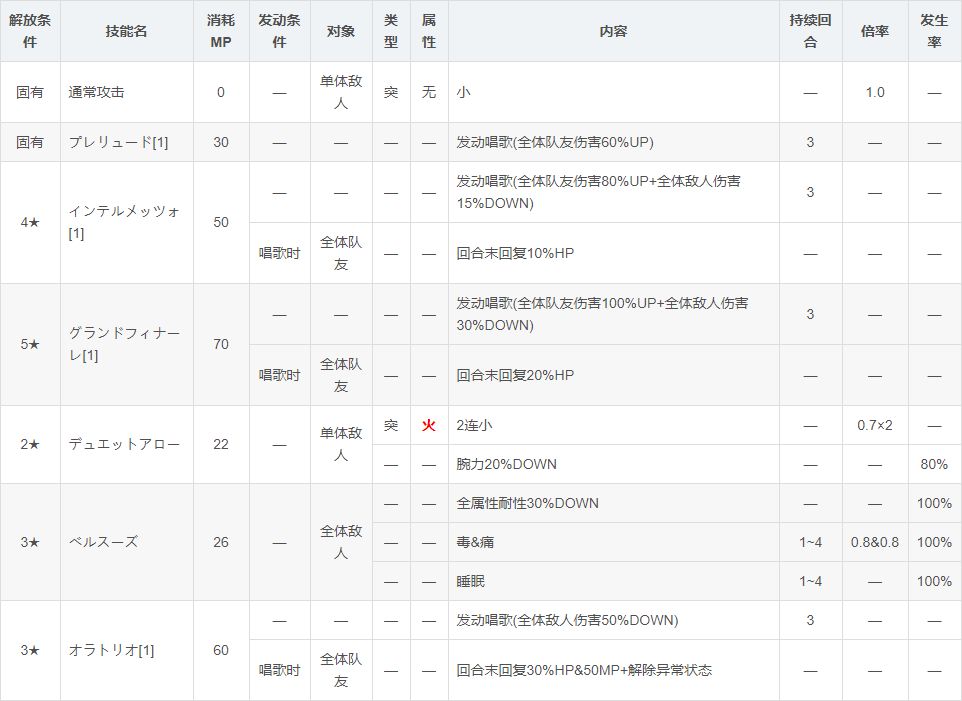Click the text 回合末回复10%HP
The width and height of the screenshot is (962, 701).
[515, 253]
